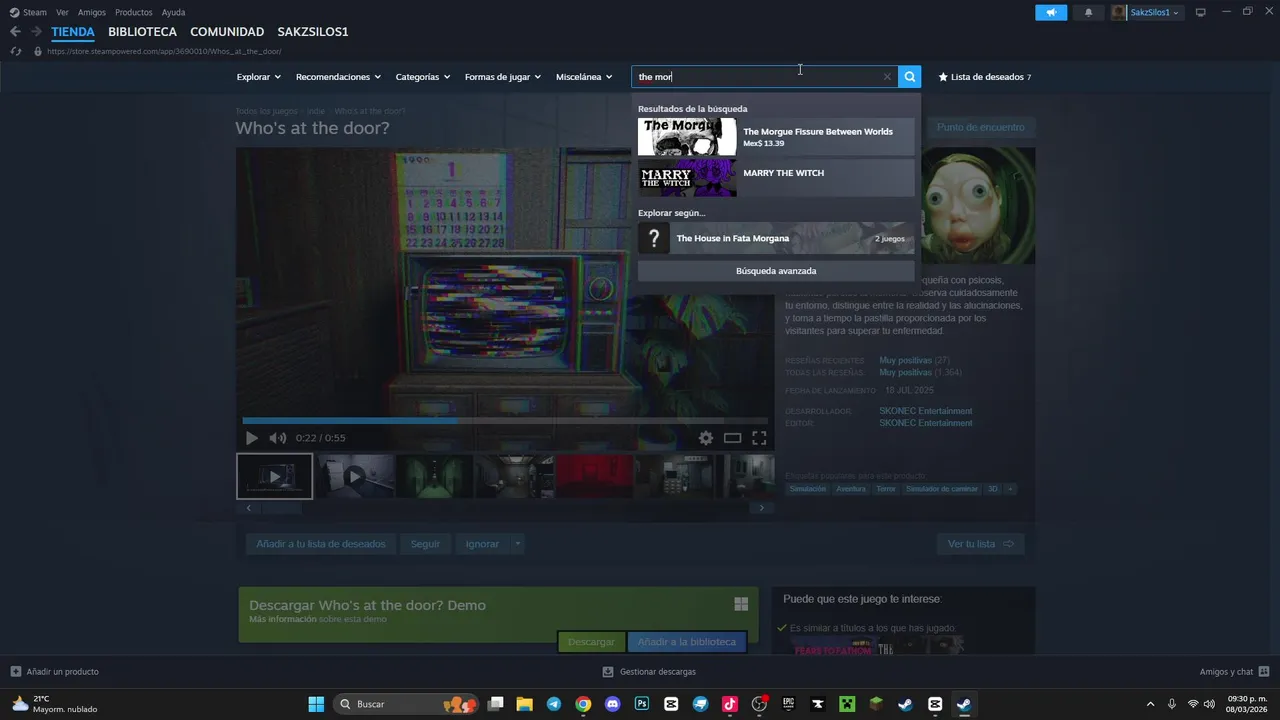Image resolution: width=1280 pixels, height=720 pixels.
Task: Click Ver tu lista
Action: click(x=980, y=544)
